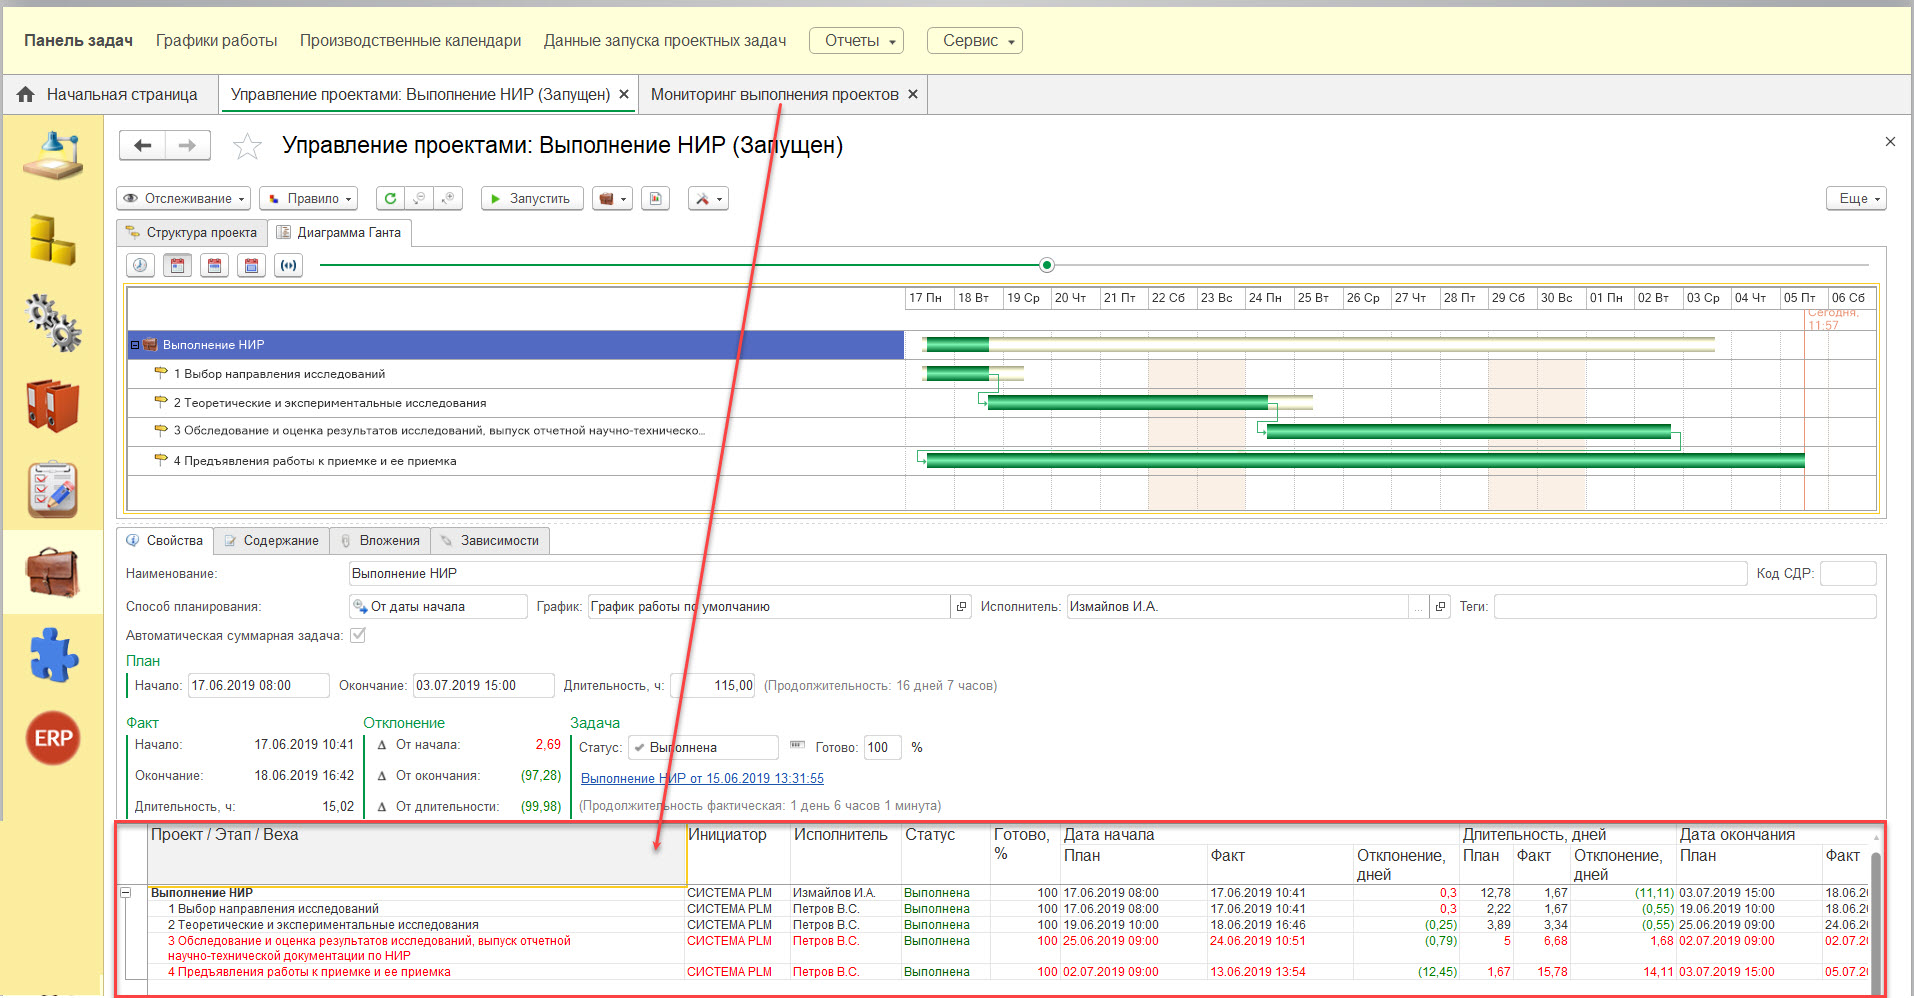Open the ERP section in sidebar

click(53, 738)
